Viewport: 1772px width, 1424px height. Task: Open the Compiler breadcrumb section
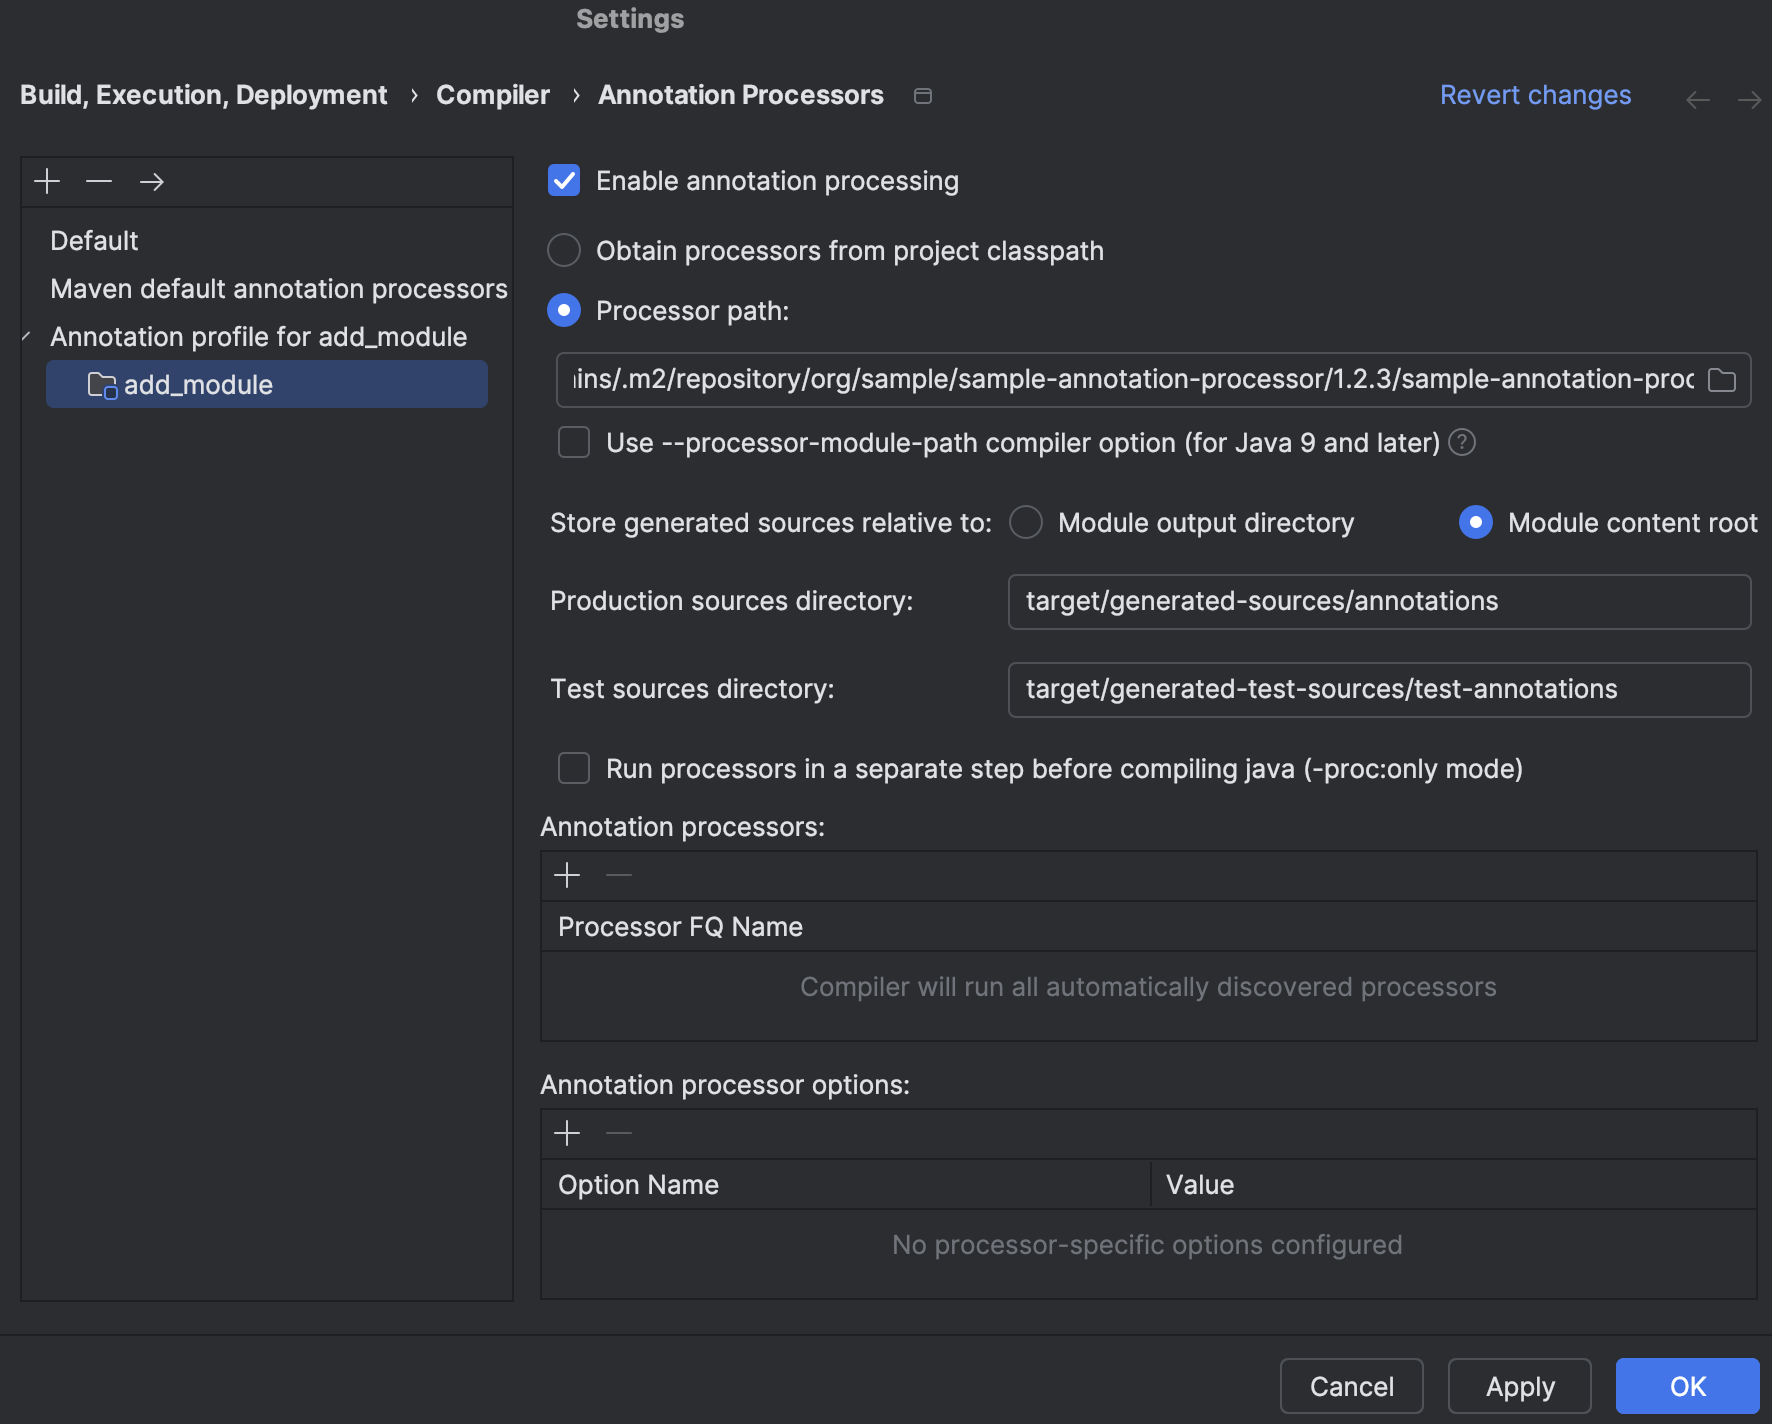492,94
